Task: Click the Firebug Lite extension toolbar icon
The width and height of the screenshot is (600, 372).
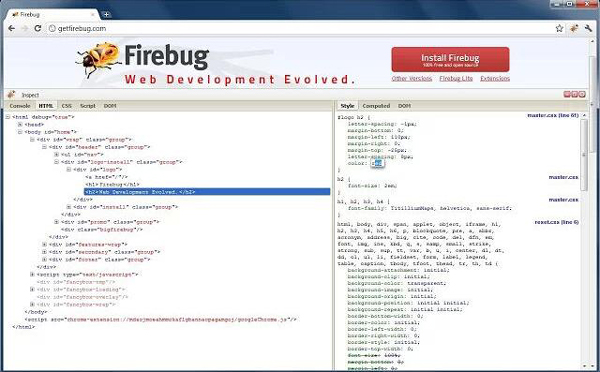Action: pyautogui.click(x=574, y=28)
